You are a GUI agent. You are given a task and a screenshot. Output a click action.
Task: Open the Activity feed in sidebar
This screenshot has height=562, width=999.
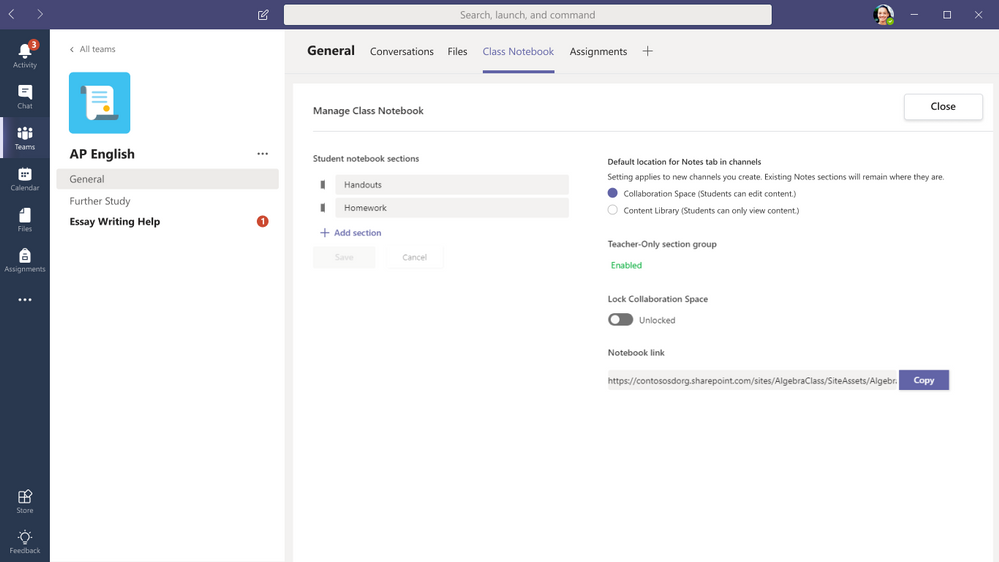[25, 54]
